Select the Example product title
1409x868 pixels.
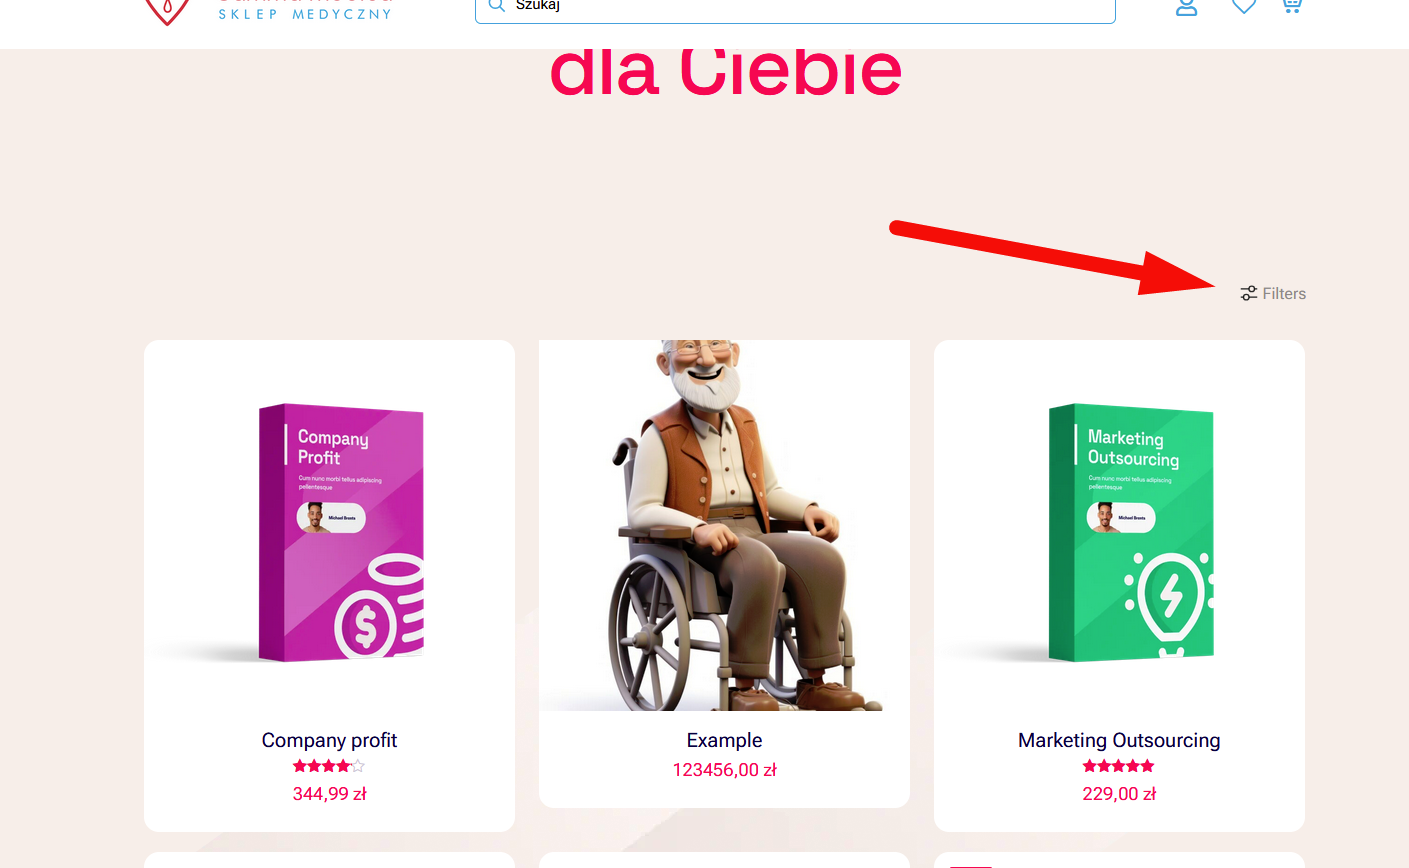point(724,740)
